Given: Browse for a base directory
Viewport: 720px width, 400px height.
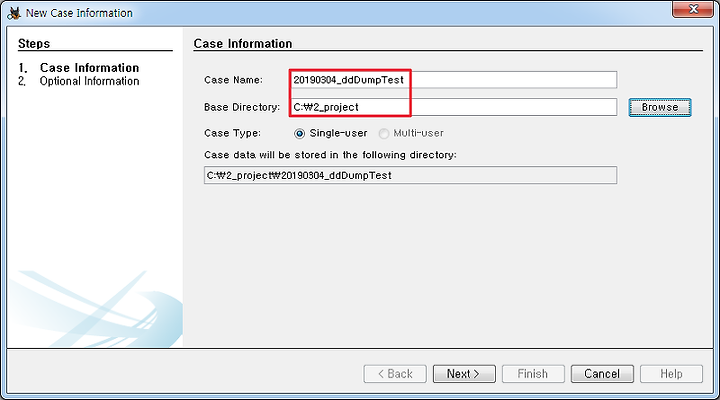Looking at the screenshot, I should click(x=660, y=107).
